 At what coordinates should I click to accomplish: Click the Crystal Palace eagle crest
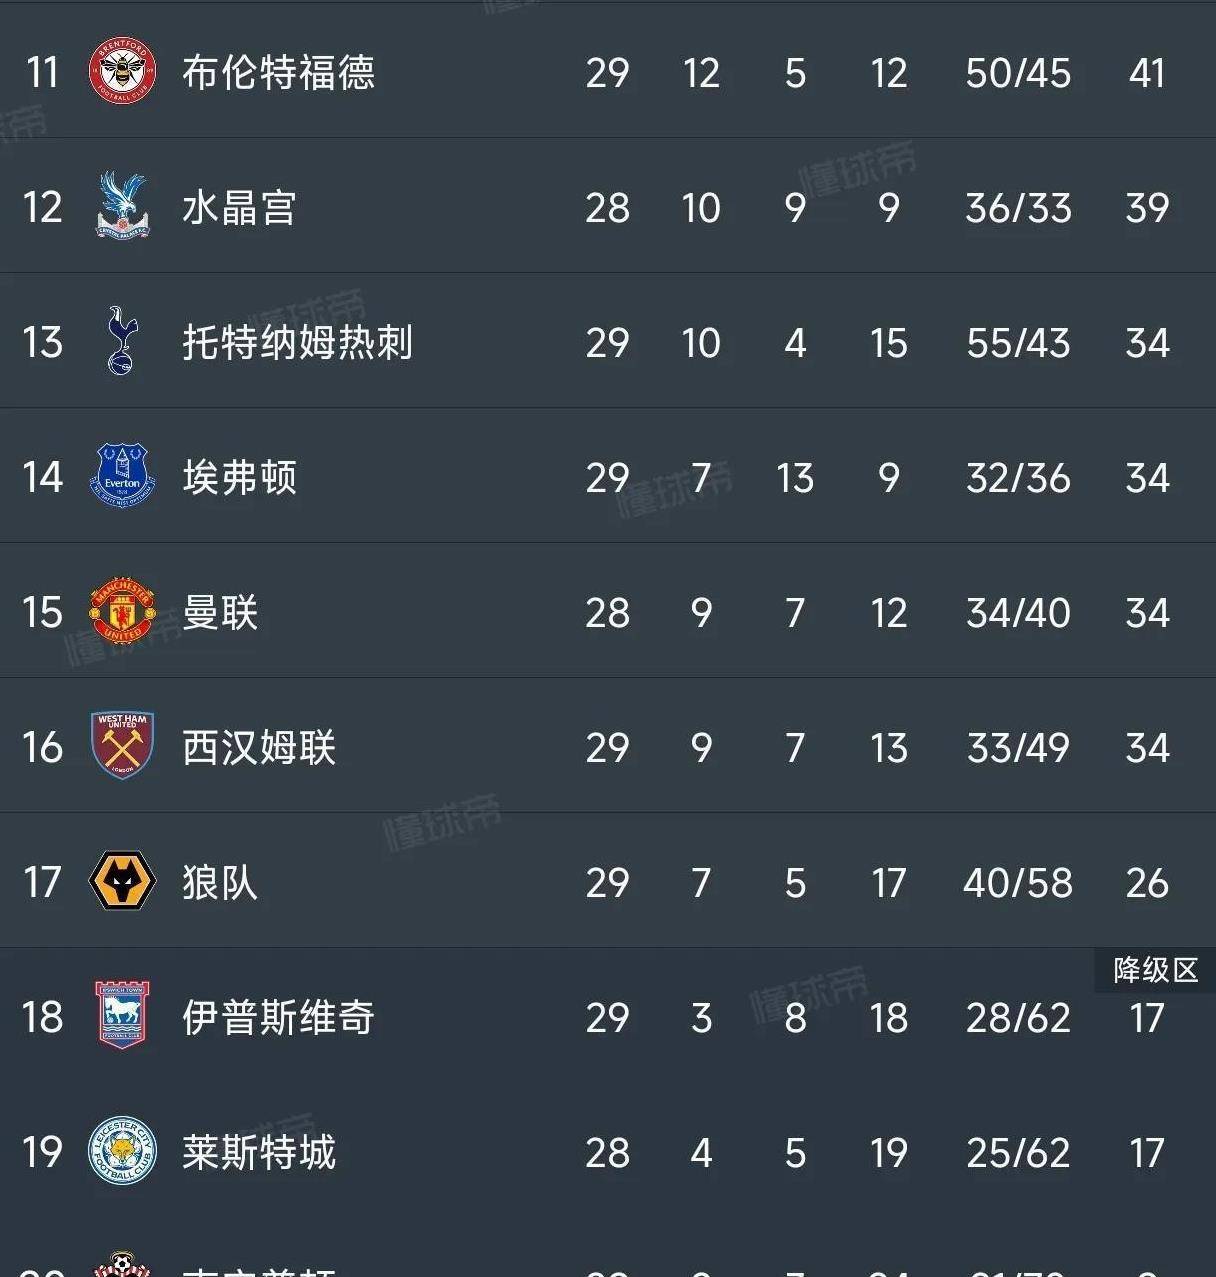(x=122, y=206)
